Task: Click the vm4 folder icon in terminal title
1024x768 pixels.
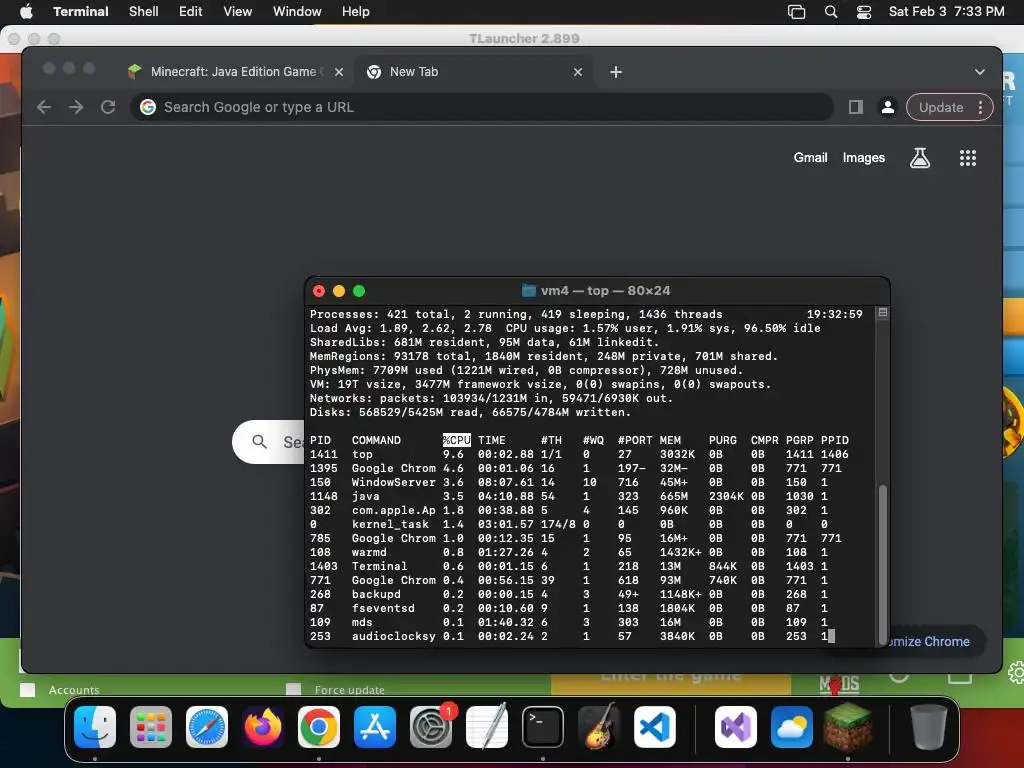Action: [529, 291]
